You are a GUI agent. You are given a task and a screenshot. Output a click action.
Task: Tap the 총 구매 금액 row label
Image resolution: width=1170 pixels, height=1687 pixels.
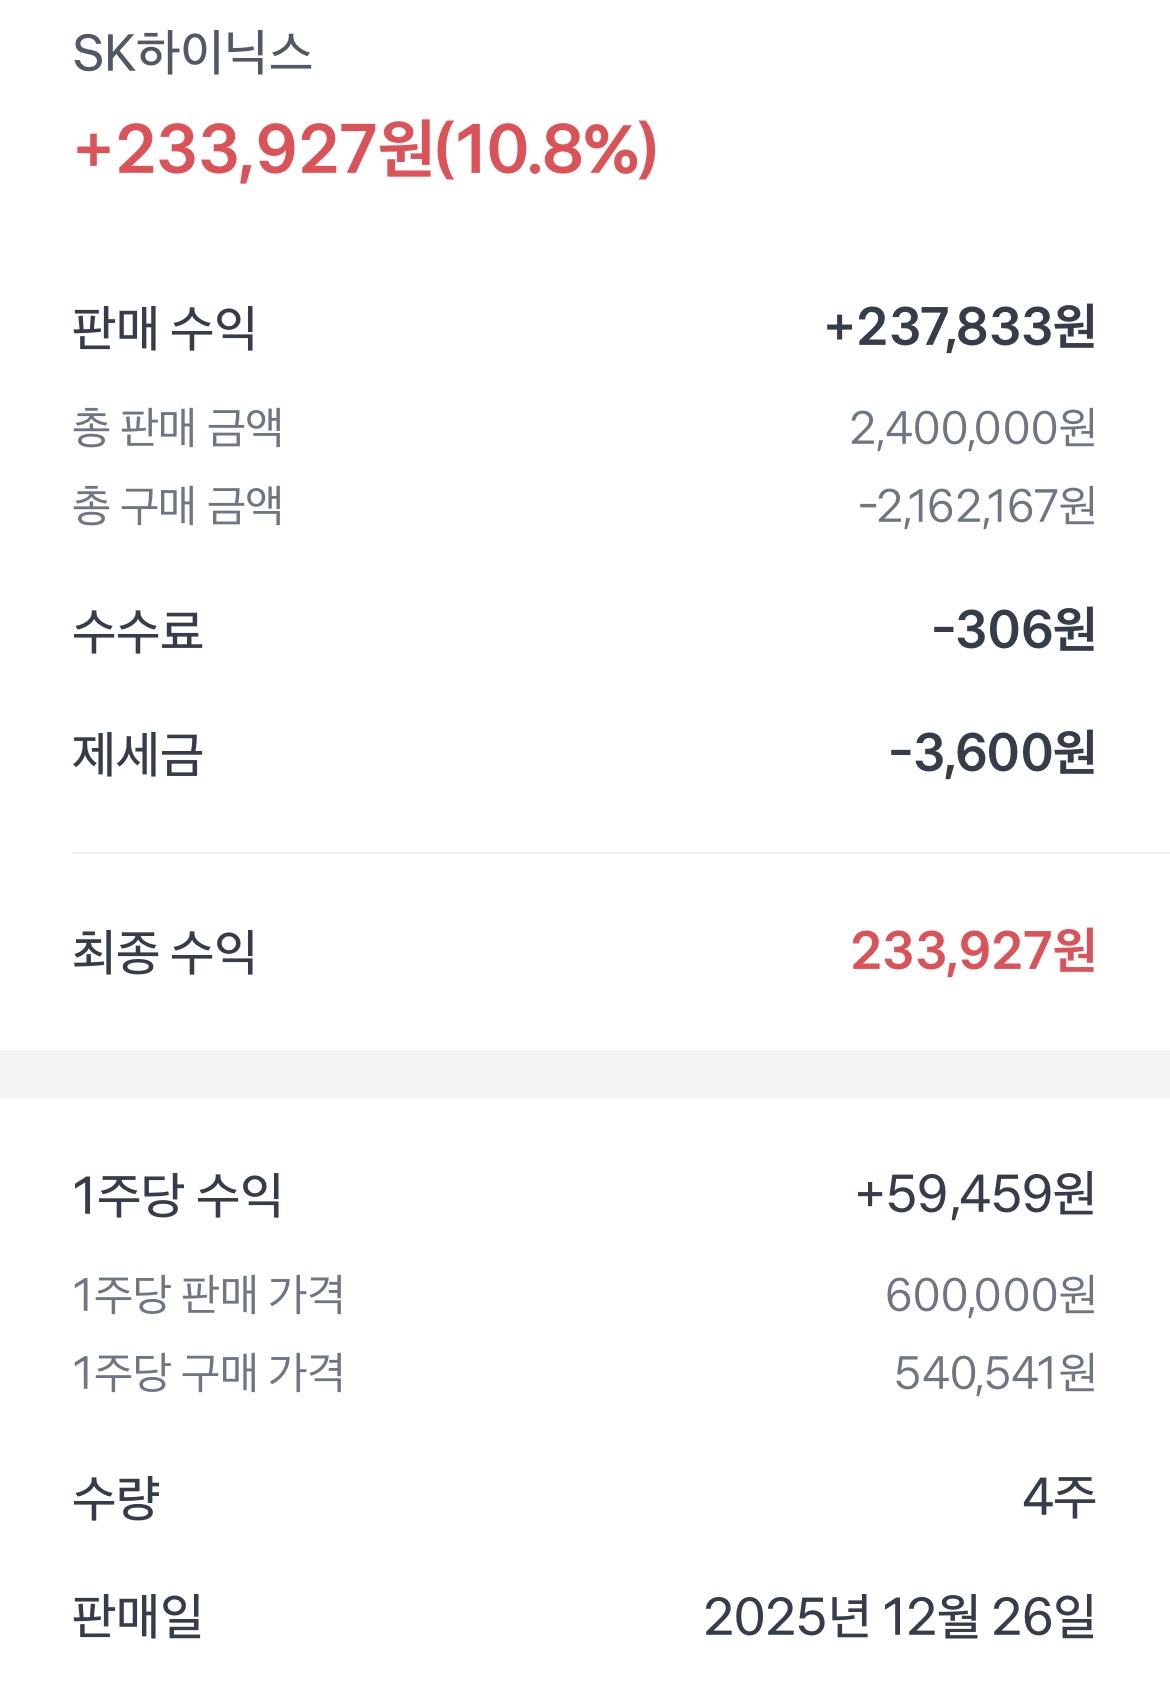tap(178, 506)
